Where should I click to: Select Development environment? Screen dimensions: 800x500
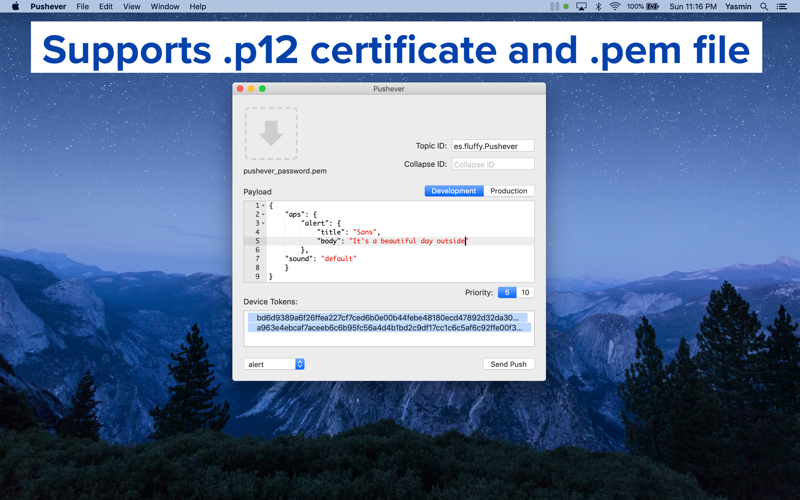click(x=454, y=191)
